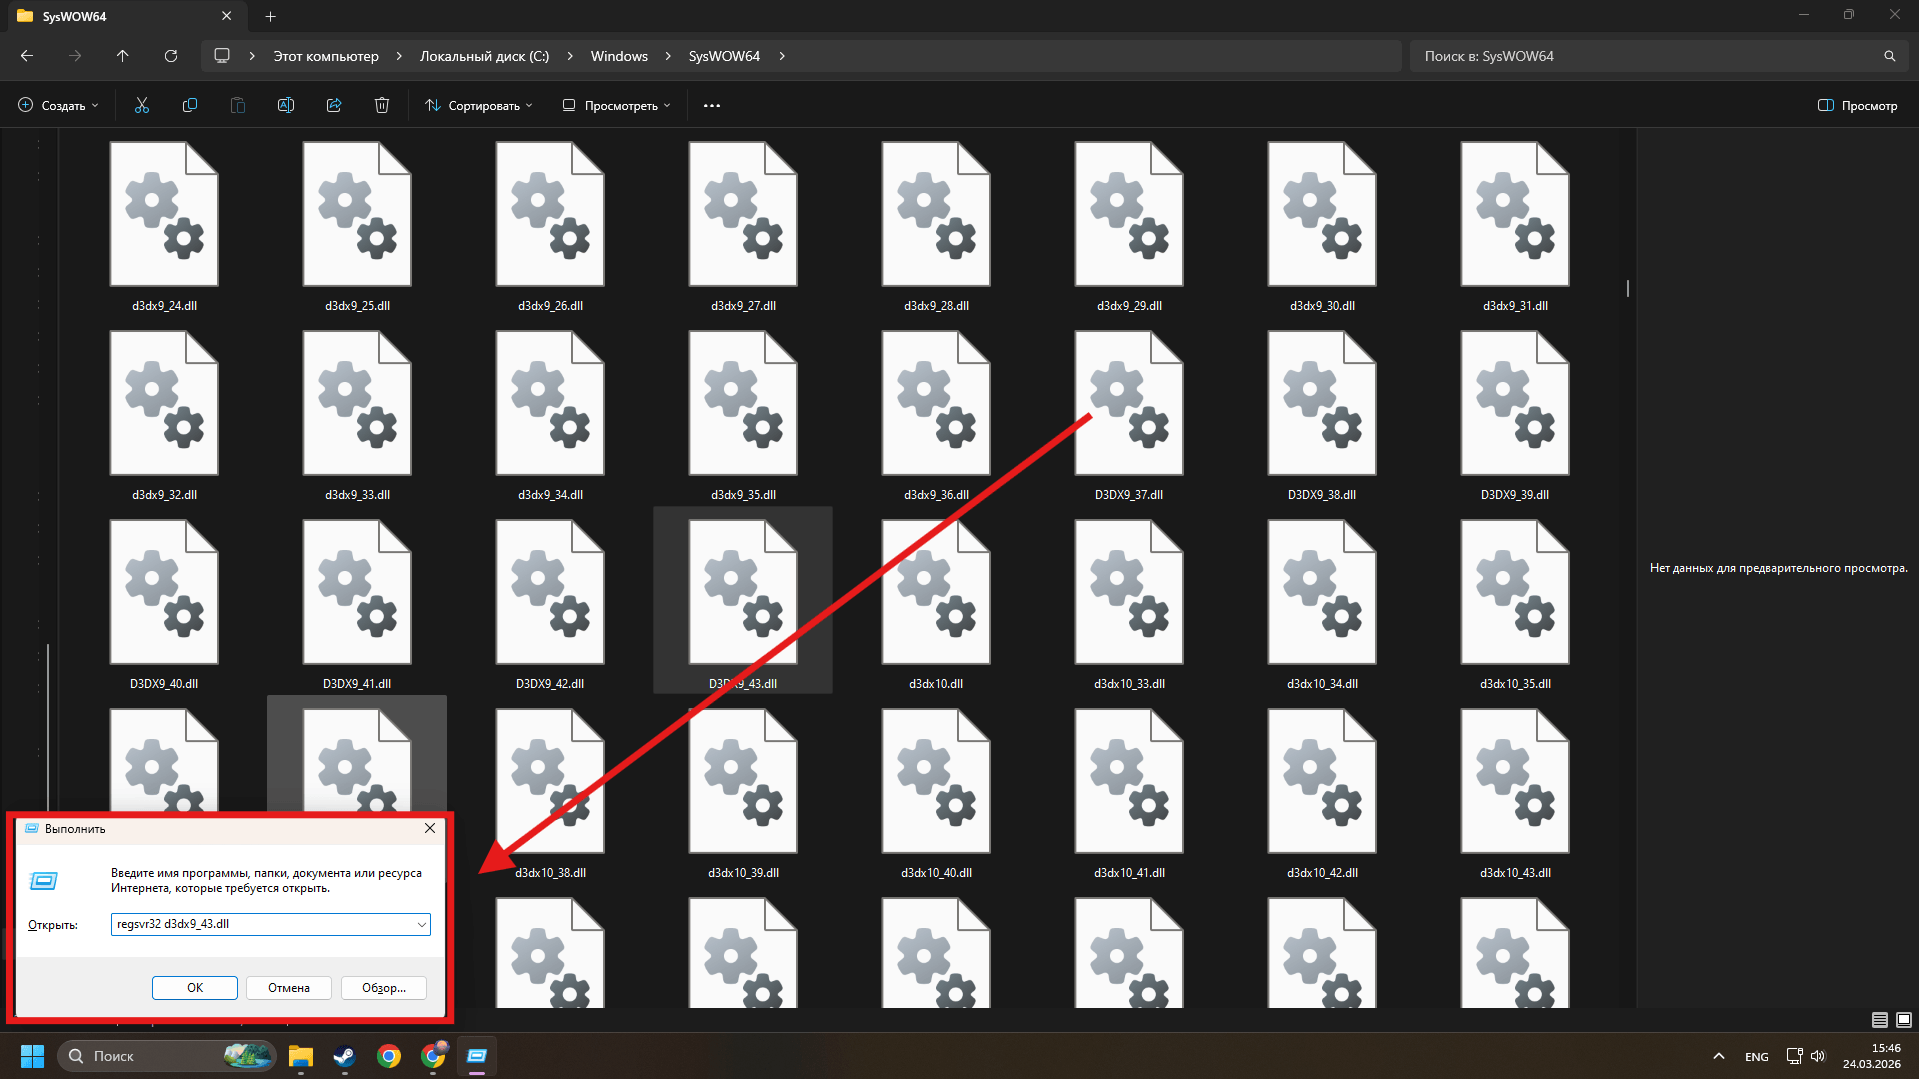Refresh the current folder view
The height and width of the screenshot is (1079, 1919).
pyautogui.click(x=171, y=56)
